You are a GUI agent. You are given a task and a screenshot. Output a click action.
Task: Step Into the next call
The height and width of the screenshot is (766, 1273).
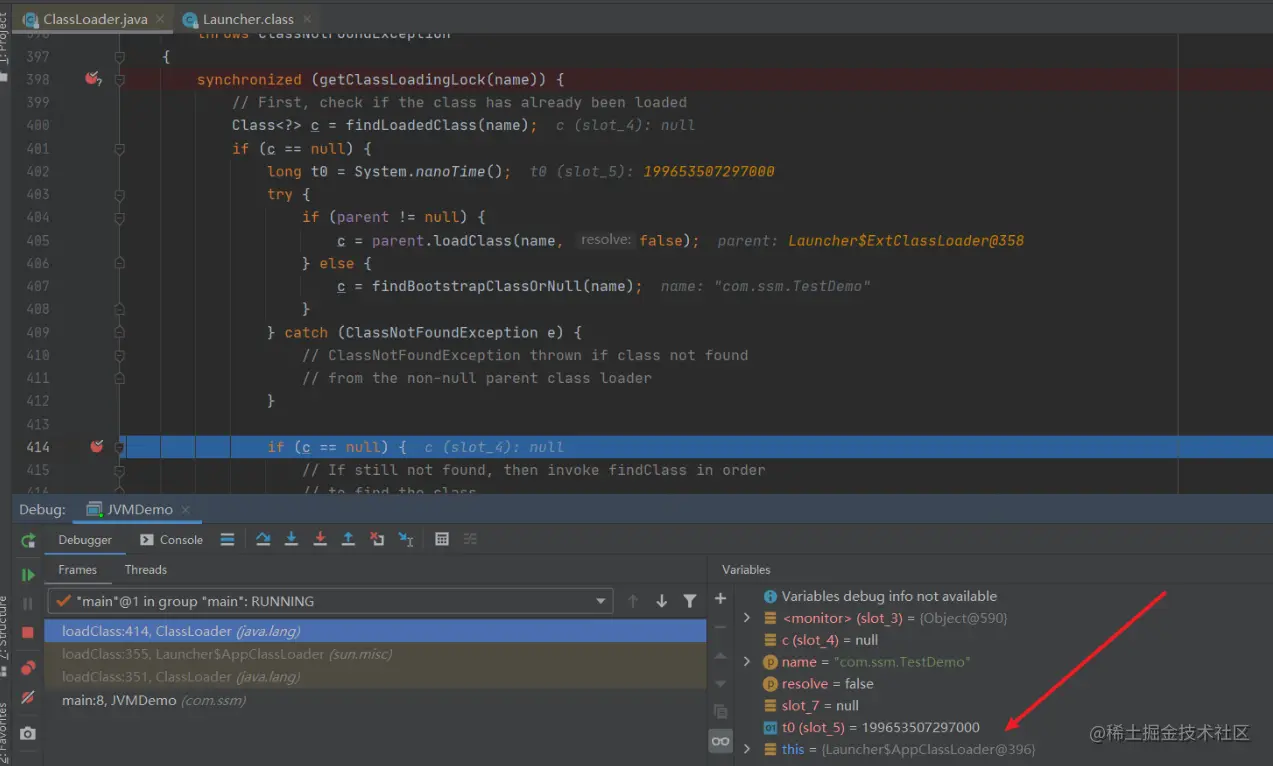(x=291, y=539)
